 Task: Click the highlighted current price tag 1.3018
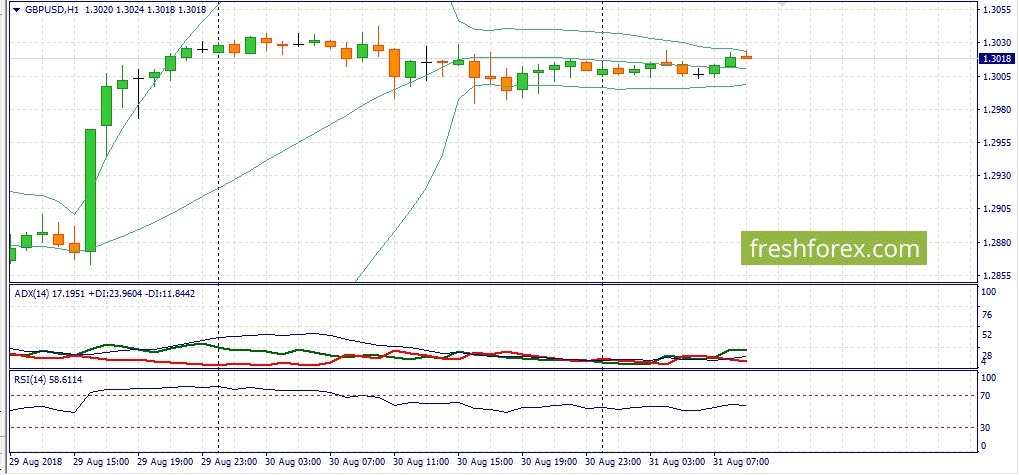click(995, 58)
